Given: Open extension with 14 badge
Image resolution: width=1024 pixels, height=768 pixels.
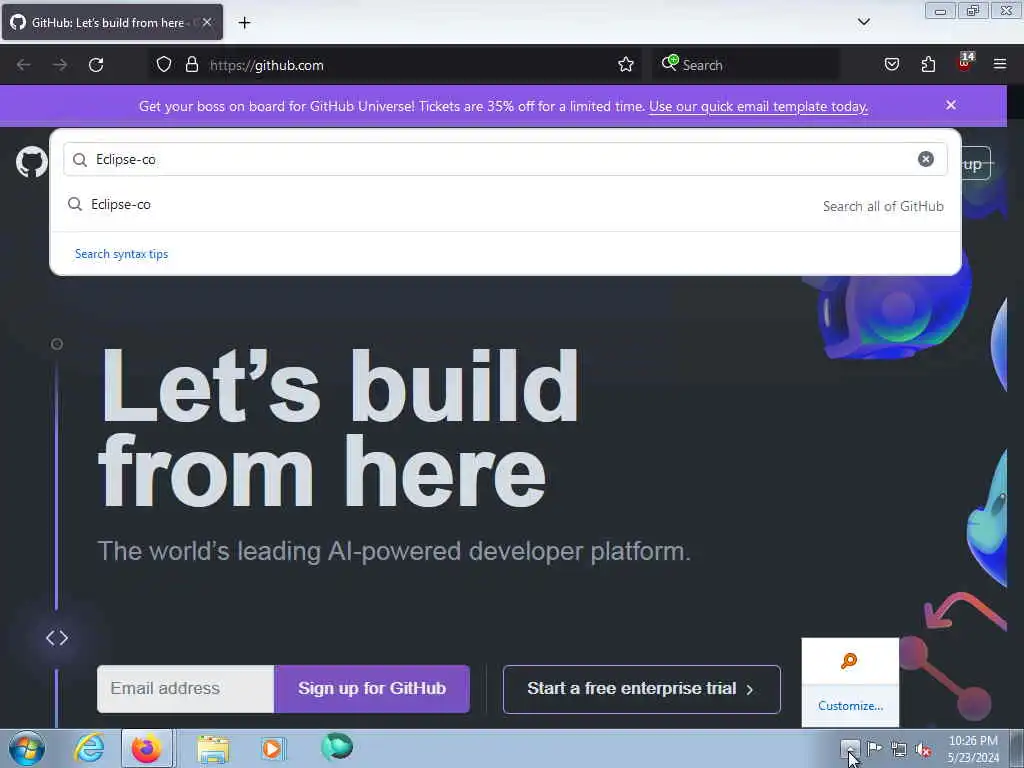Looking at the screenshot, I should 965,62.
